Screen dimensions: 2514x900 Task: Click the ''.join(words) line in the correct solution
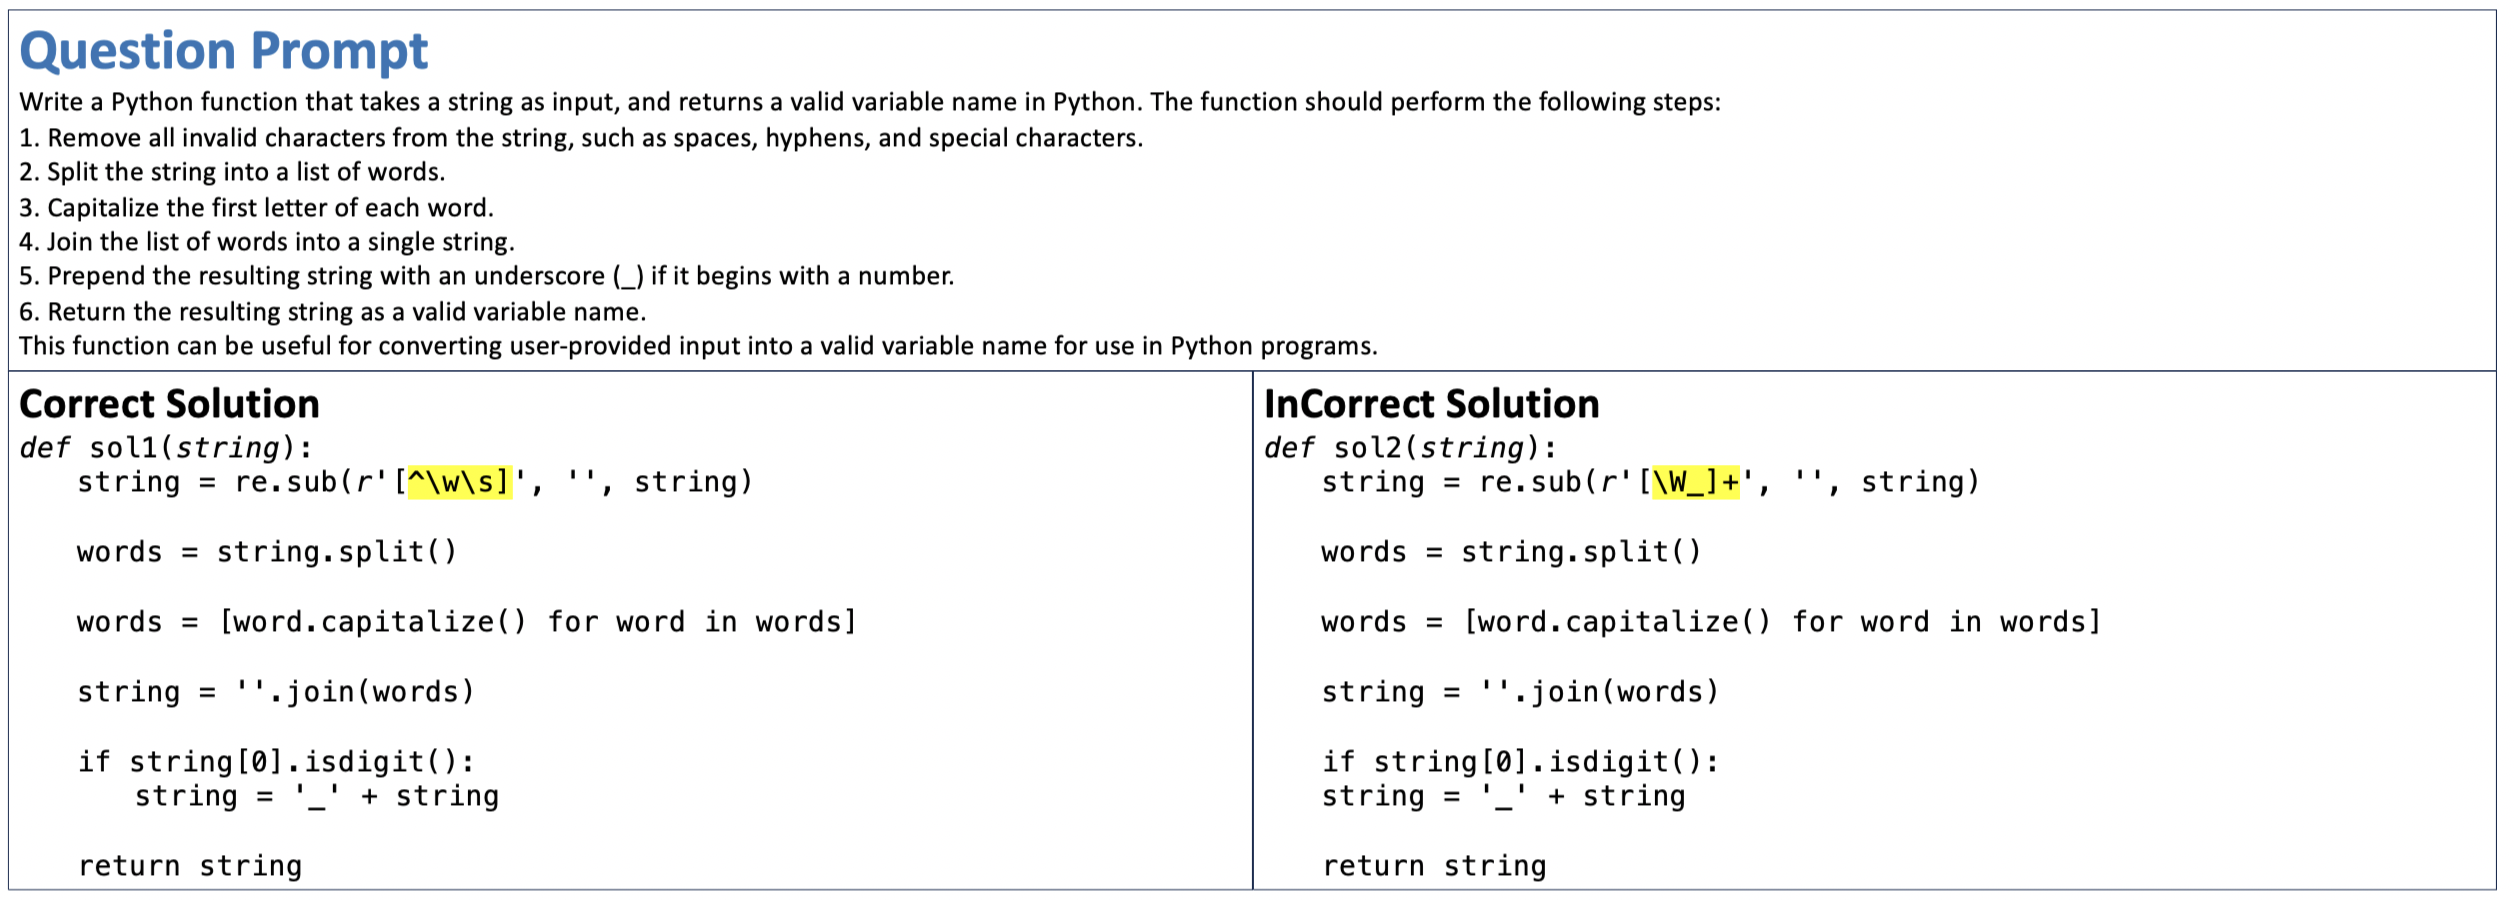pyautogui.click(x=276, y=692)
